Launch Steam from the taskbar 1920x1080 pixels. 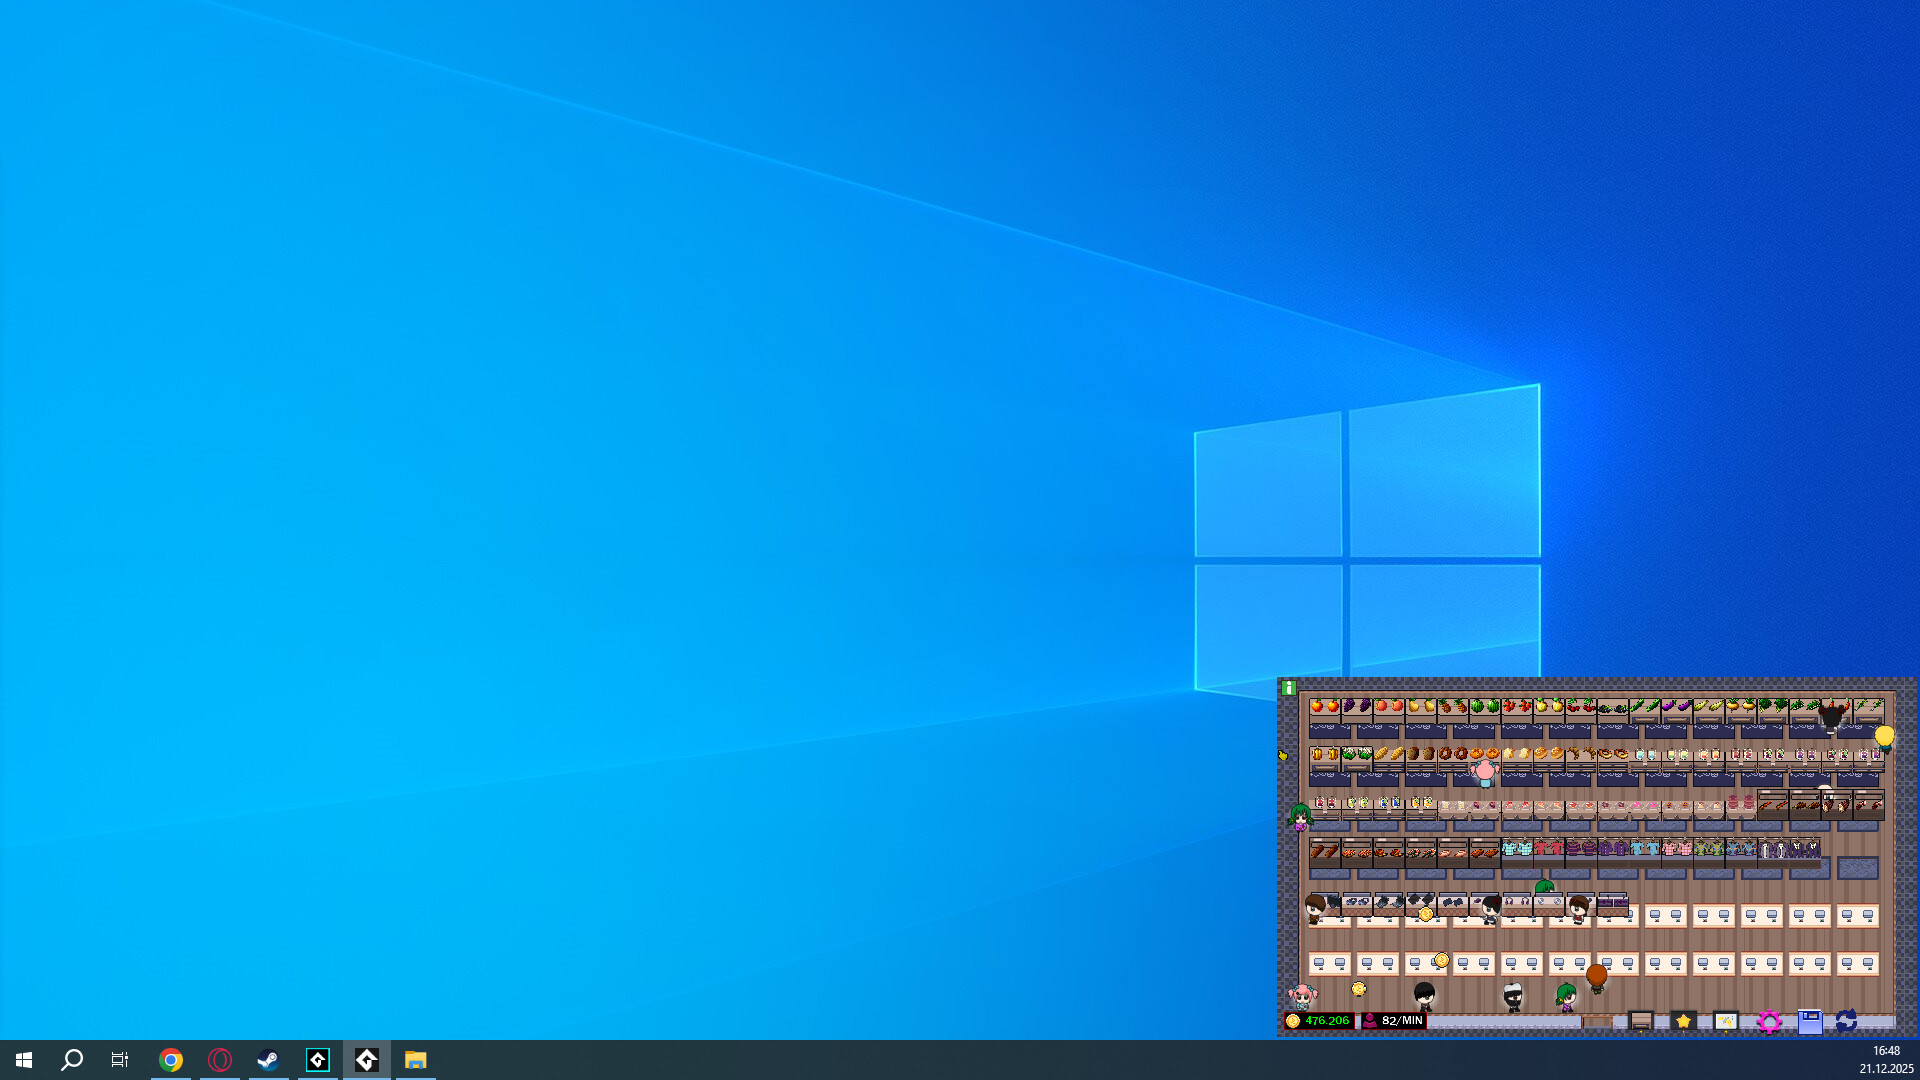pos(268,1060)
